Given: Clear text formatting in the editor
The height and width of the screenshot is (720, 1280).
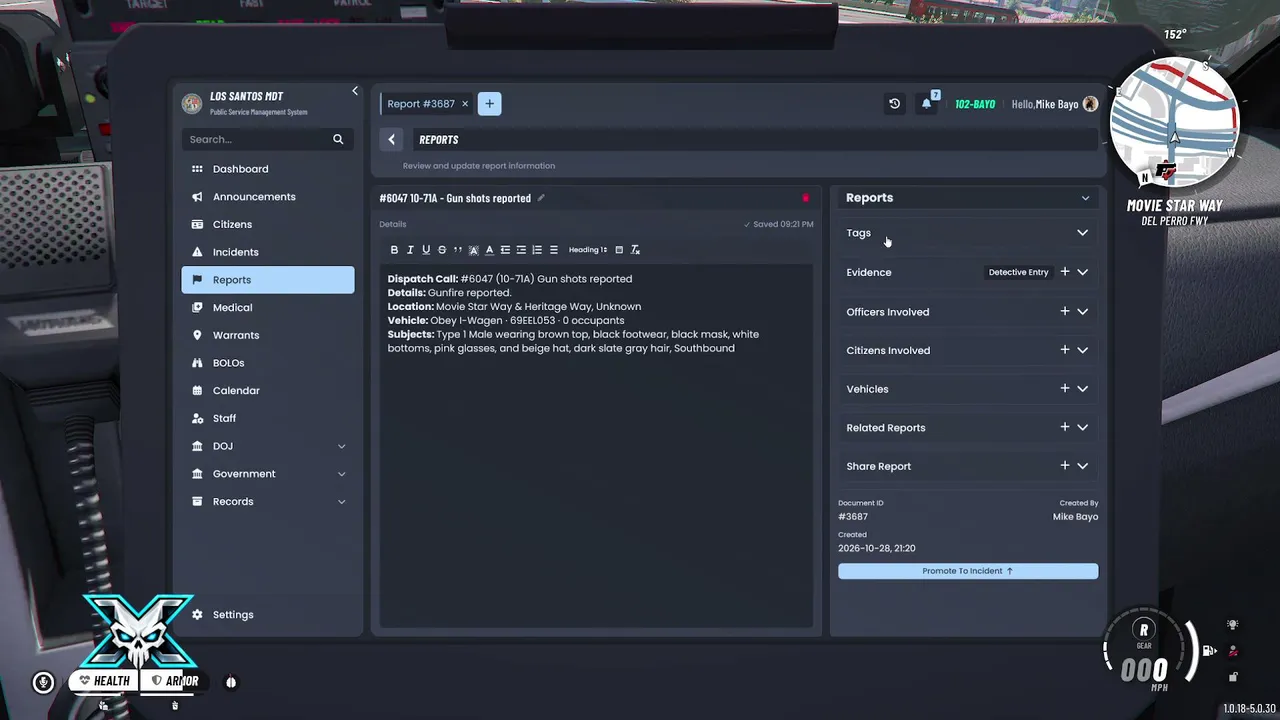Looking at the screenshot, I should pyautogui.click(x=635, y=250).
